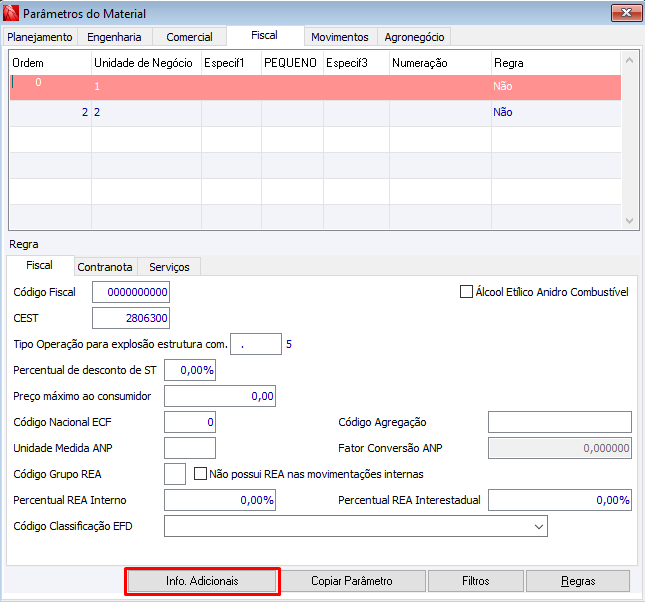Click the Percentual de desconto de ST field
Image resolution: width=645 pixels, height=602 pixels.
(x=190, y=370)
